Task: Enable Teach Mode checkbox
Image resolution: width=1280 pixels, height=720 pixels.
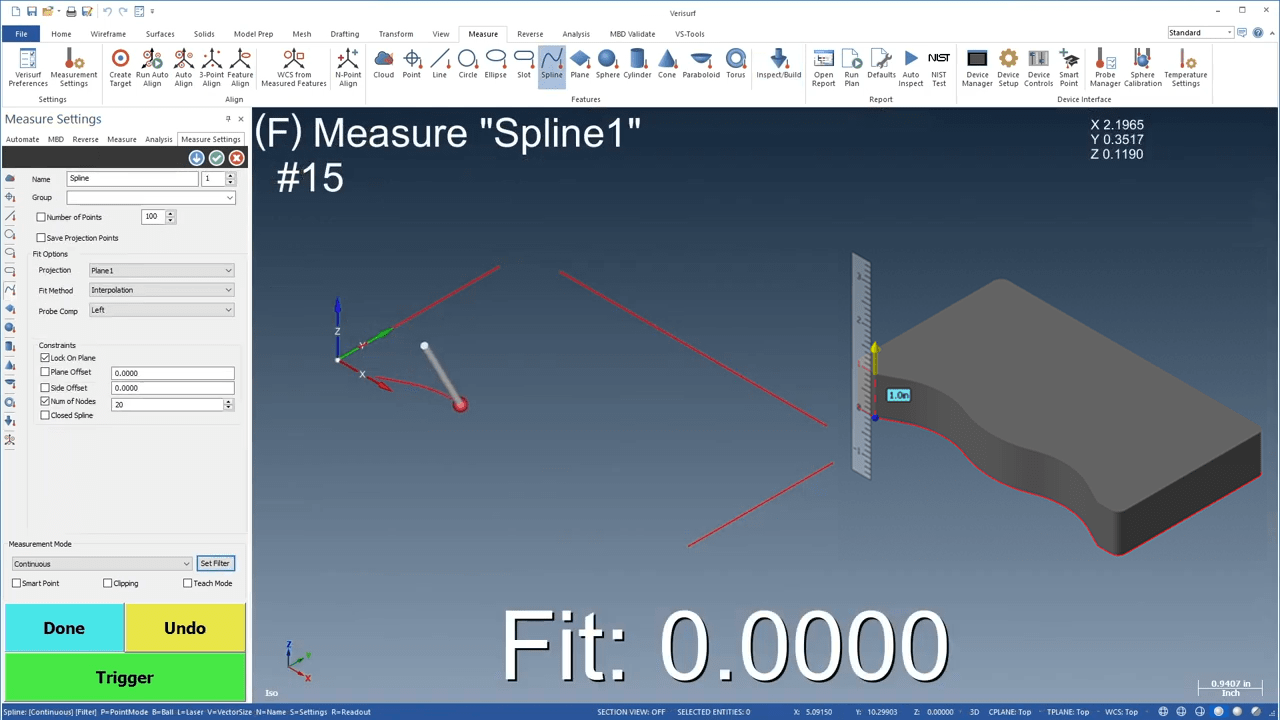Action: point(188,583)
